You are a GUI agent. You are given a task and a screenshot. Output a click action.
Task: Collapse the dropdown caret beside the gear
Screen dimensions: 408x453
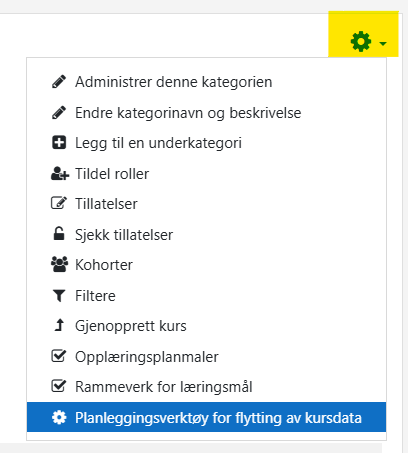pos(383,43)
